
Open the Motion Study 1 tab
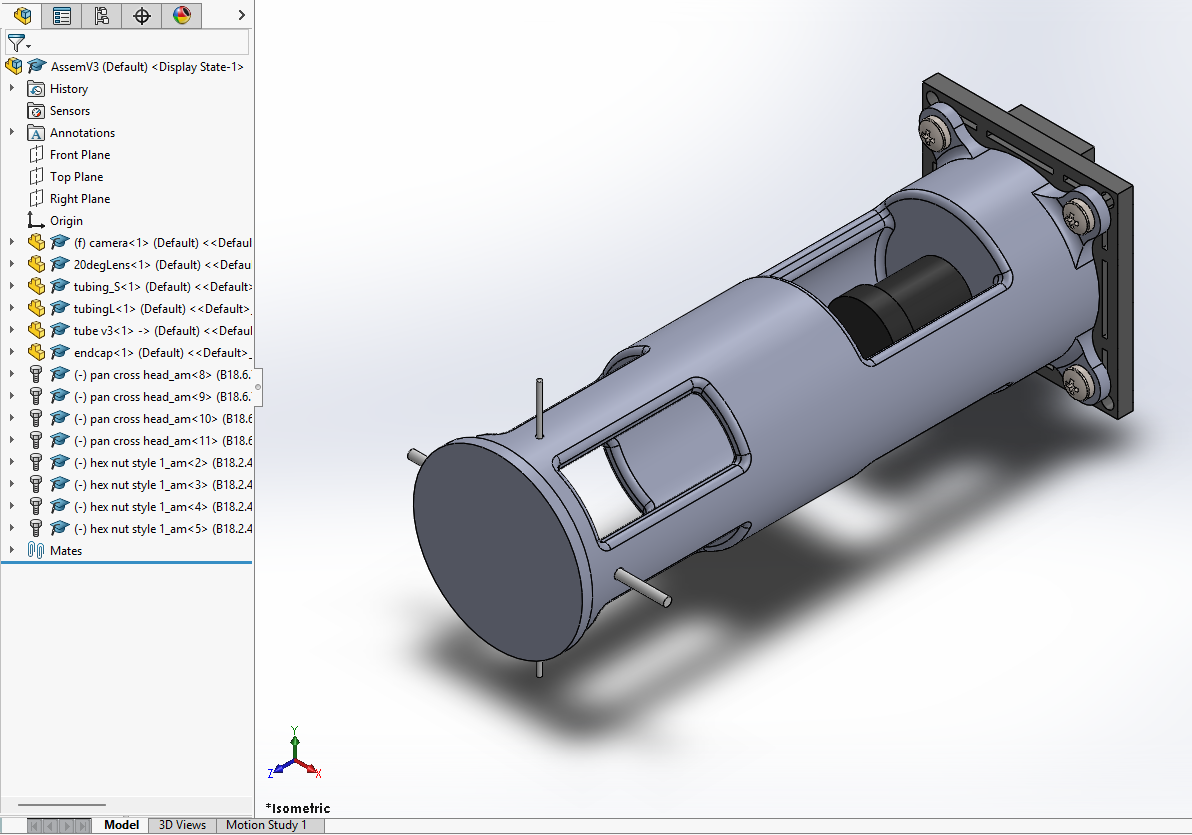click(266, 825)
